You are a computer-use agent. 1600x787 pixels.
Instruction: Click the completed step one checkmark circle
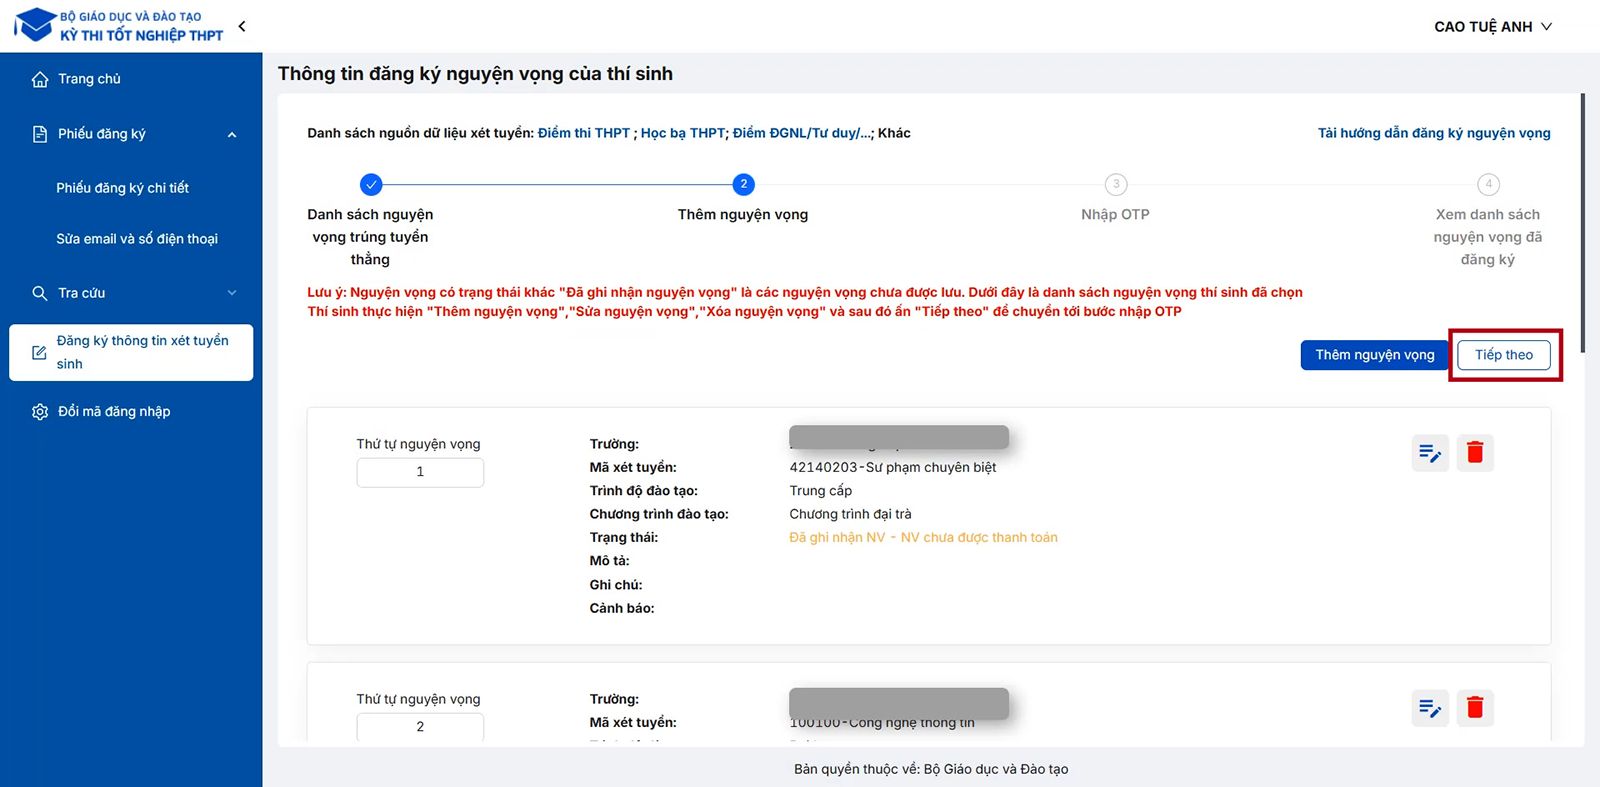[371, 185]
